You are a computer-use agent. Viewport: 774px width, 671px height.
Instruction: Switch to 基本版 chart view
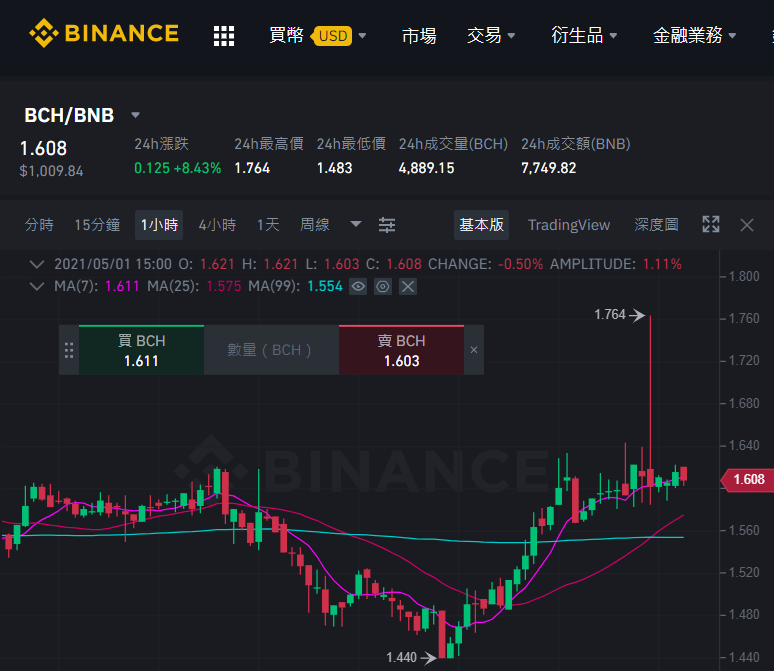(481, 225)
